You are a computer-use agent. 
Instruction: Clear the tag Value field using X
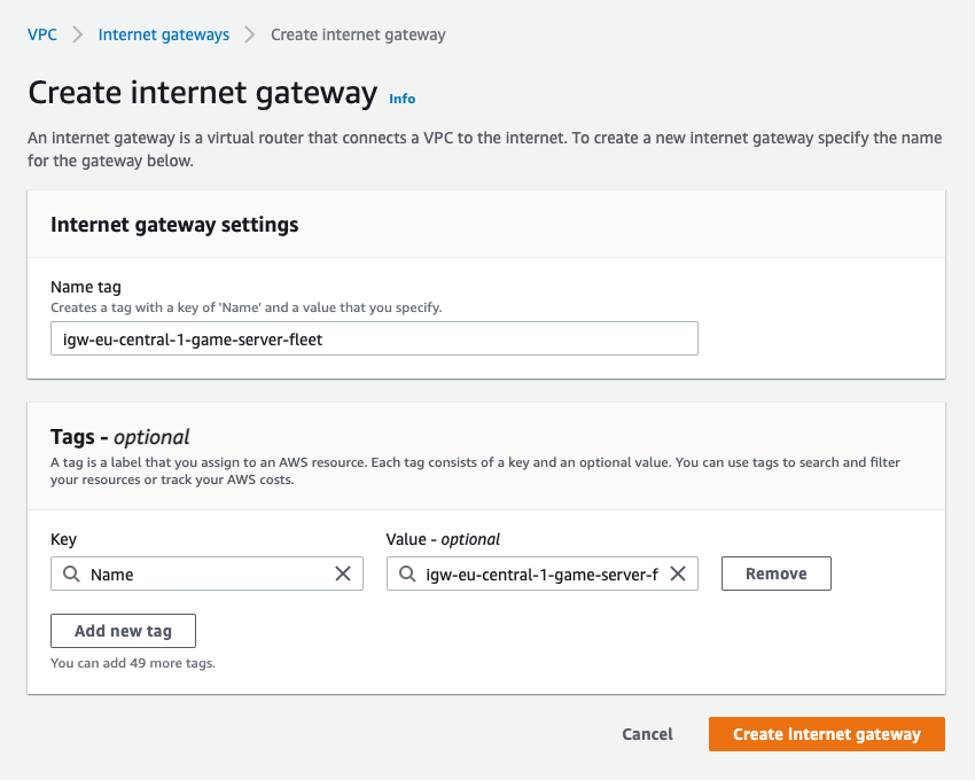[x=677, y=574]
